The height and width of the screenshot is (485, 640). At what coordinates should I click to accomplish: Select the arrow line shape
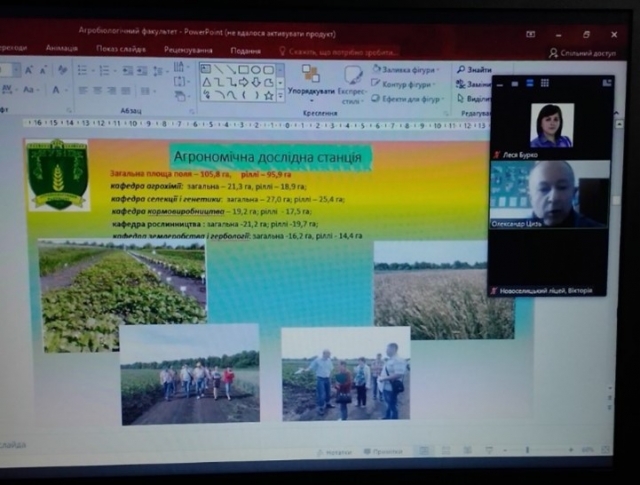coord(231,69)
